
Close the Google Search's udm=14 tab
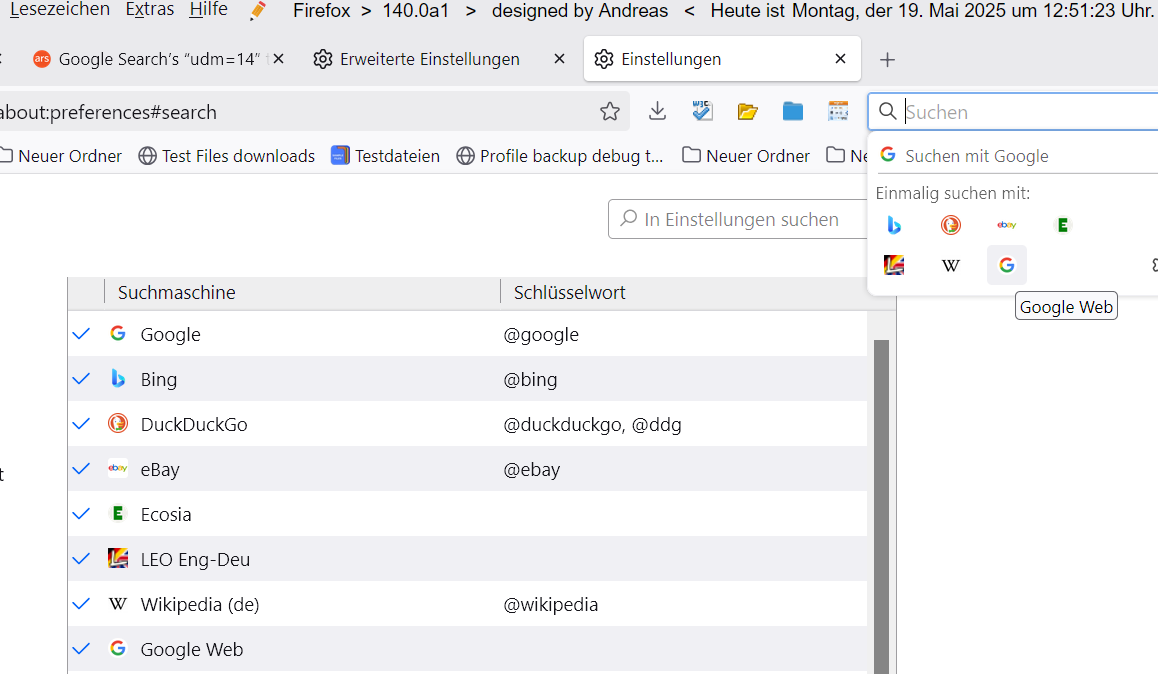click(278, 59)
